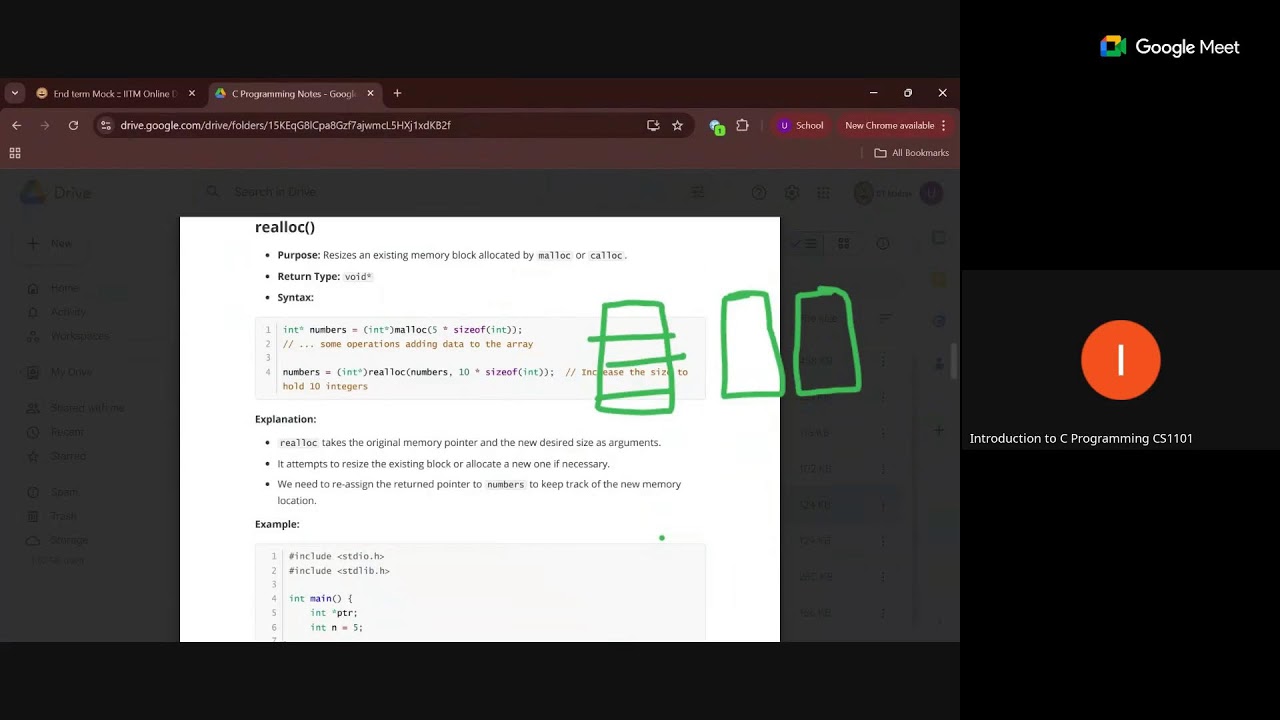Open Drive settings gear
The image size is (1280, 720).
click(x=791, y=192)
